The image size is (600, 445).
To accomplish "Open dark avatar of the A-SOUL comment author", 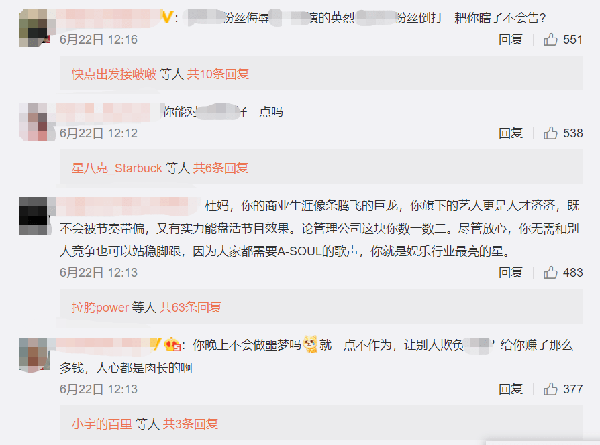I will pos(34,216).
